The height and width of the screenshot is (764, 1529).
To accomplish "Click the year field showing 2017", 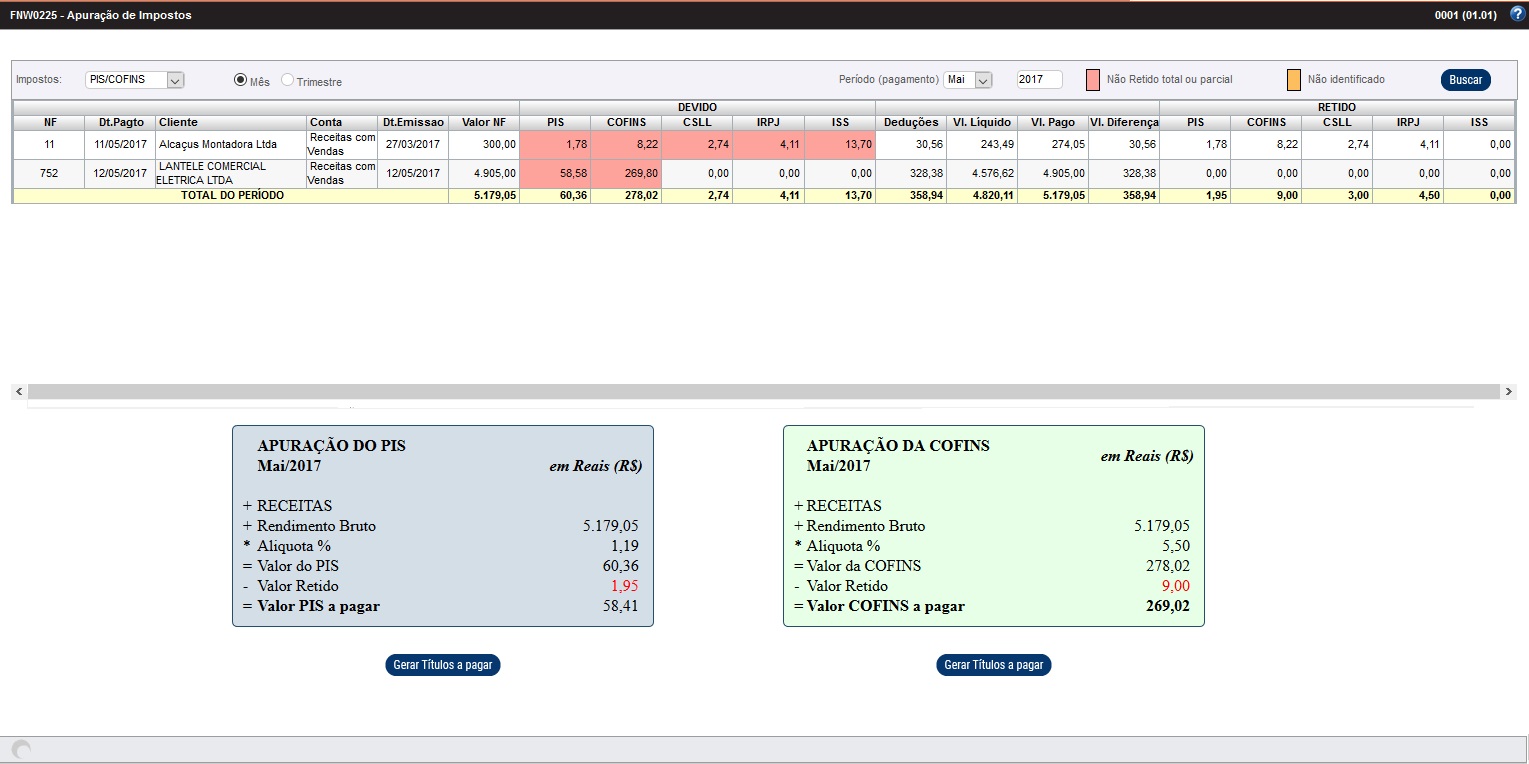I will coord(1039,80).
